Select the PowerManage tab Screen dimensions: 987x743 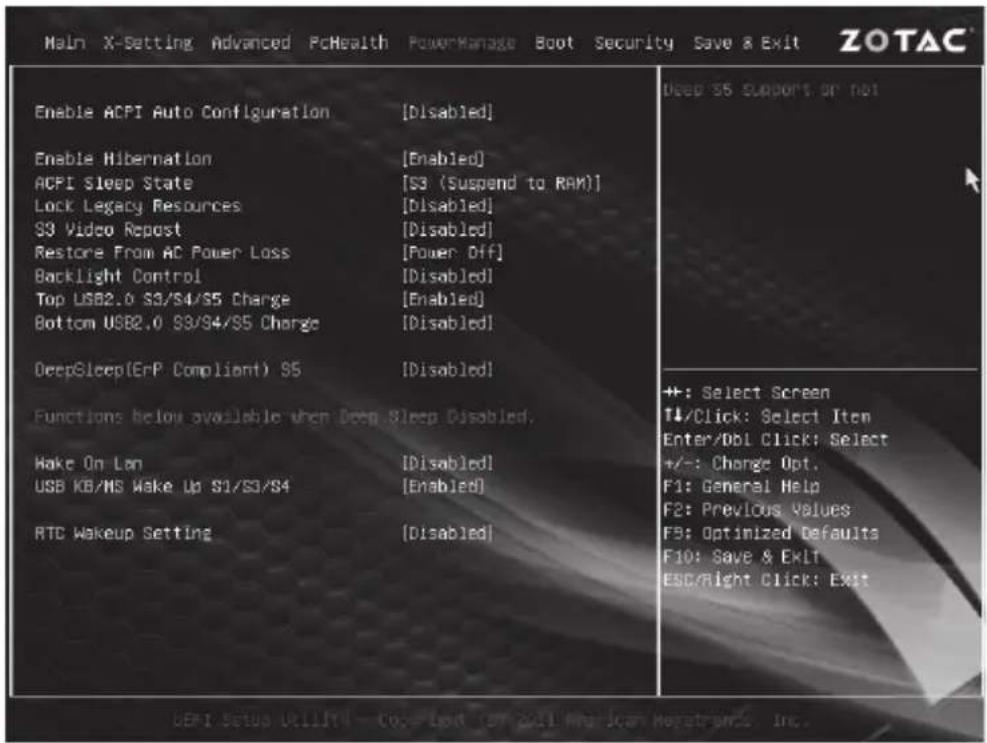462,43
